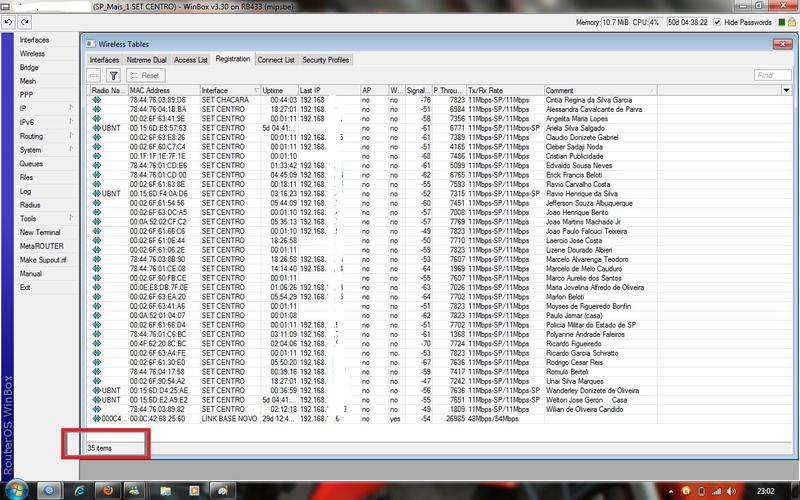Select registration icon for LINK BASE NOVO row

pos(96,418)
